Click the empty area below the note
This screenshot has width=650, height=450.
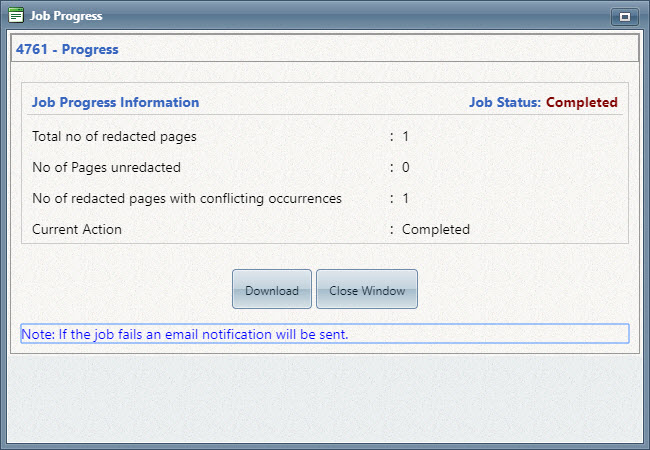[x=325, y=399]
